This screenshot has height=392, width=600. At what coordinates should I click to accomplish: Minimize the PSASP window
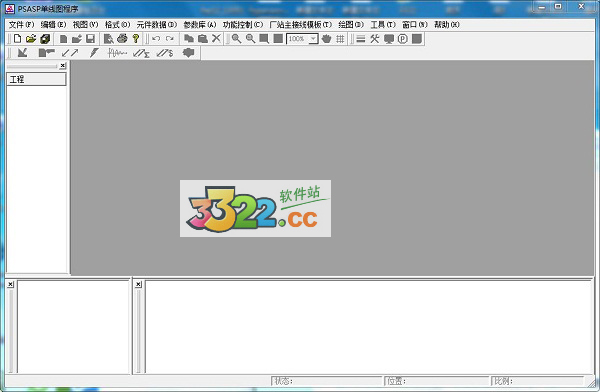542,7
